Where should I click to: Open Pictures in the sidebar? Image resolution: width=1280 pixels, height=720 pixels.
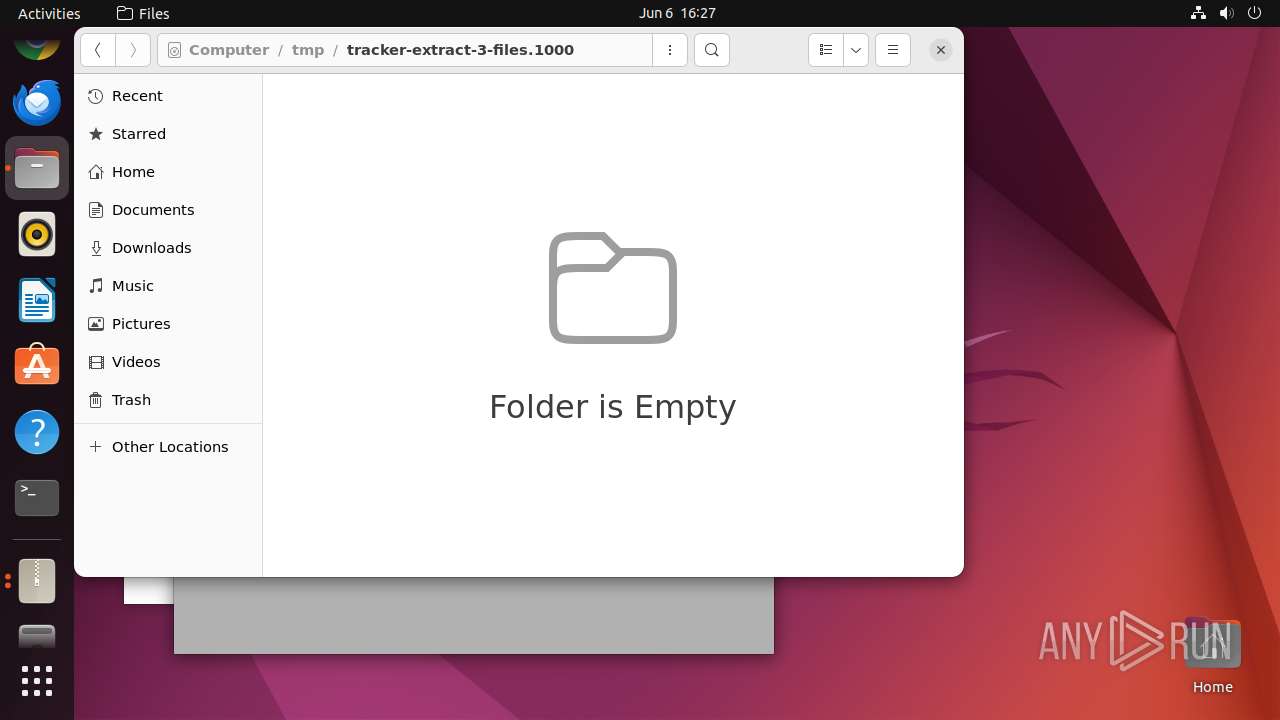[168, 324]
